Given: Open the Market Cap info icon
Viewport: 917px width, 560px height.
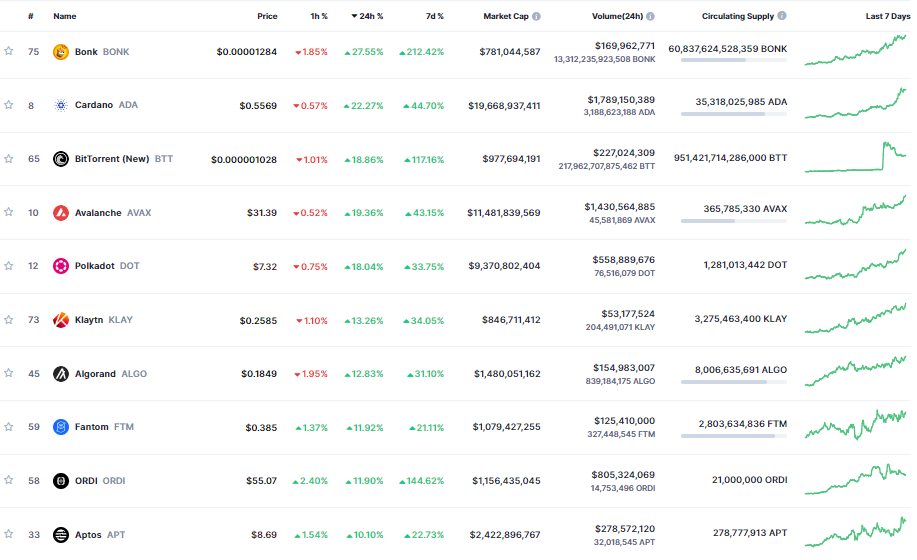Looking at the screenshot, I should [536, 17].
